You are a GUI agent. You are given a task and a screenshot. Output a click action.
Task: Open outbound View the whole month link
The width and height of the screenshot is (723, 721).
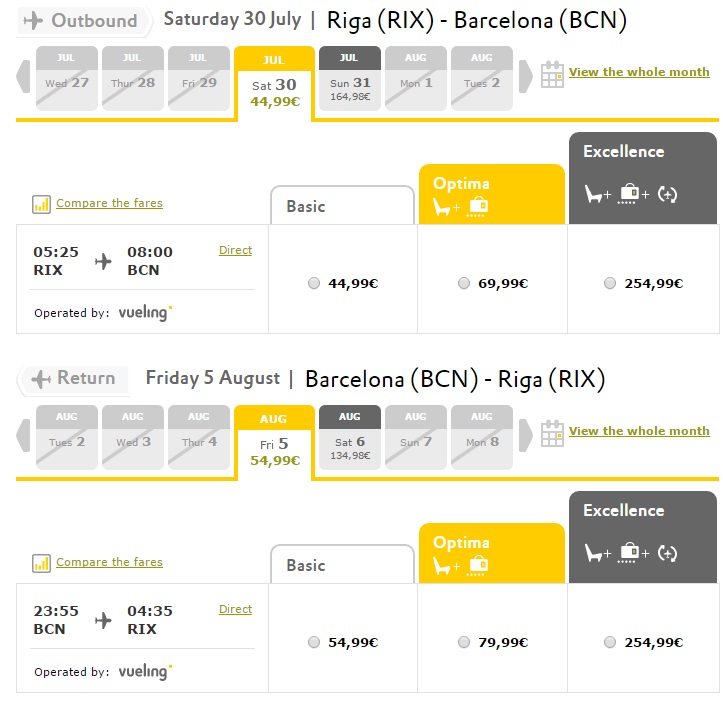tap(639, 72)
